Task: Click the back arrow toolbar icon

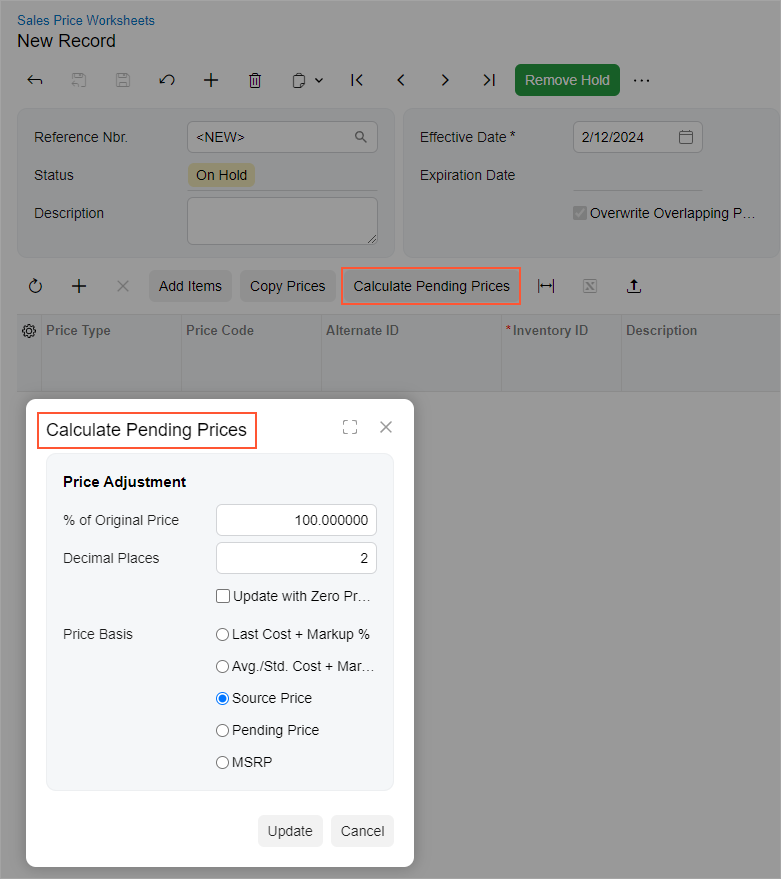Action: point(35,80)
